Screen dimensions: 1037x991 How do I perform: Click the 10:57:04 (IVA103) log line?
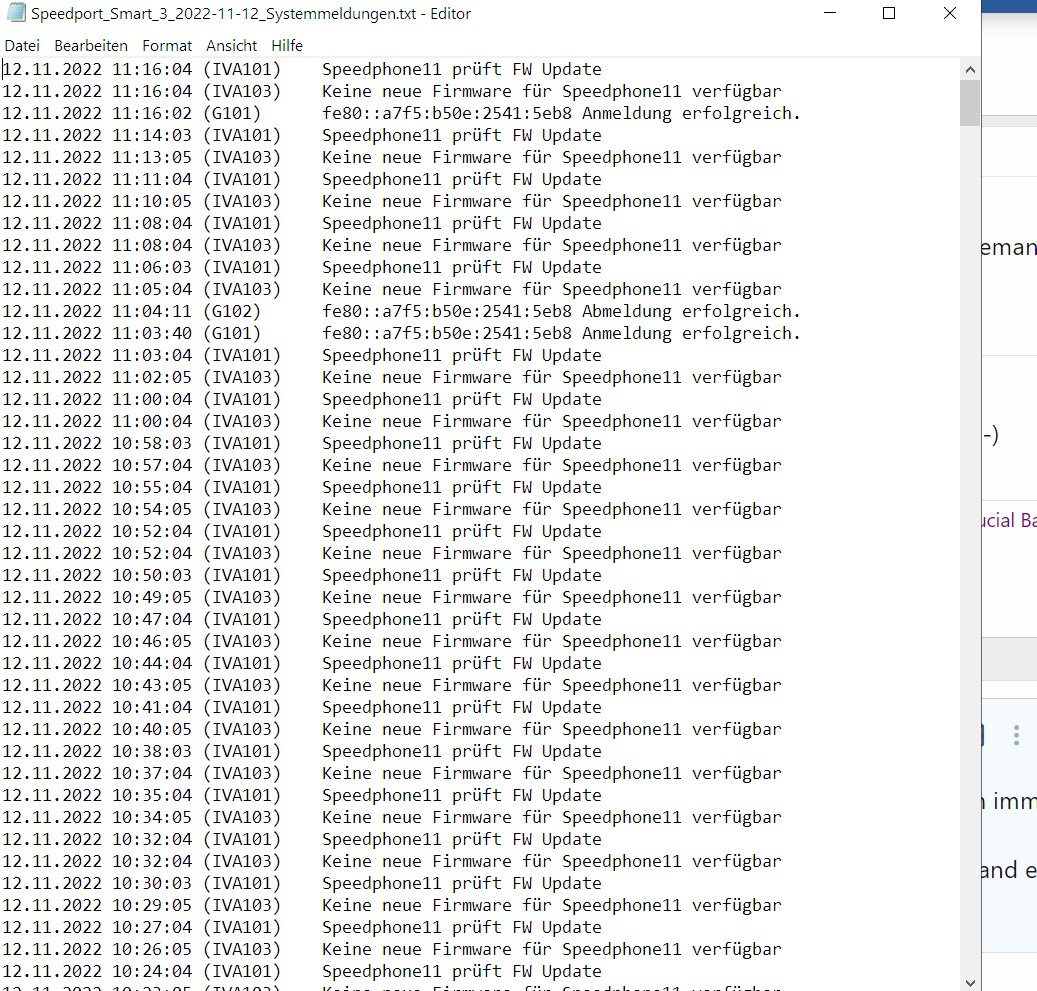[392, 465]
